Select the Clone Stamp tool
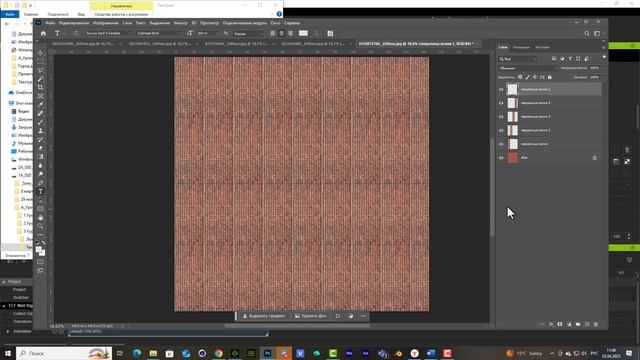 click(x=40, y=131)
